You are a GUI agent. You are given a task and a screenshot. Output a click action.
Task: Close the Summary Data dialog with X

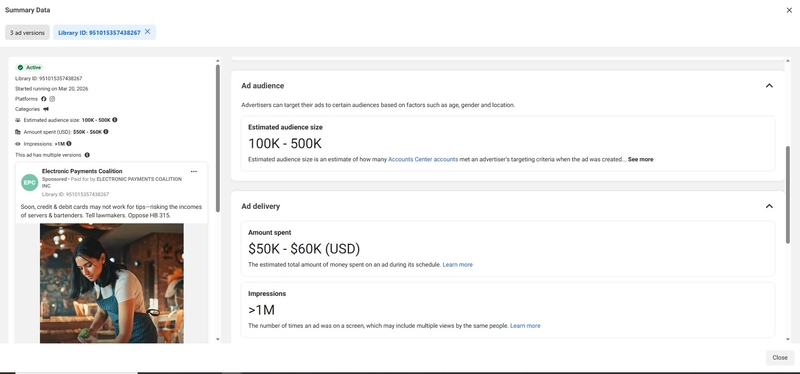tap(789, 10)
